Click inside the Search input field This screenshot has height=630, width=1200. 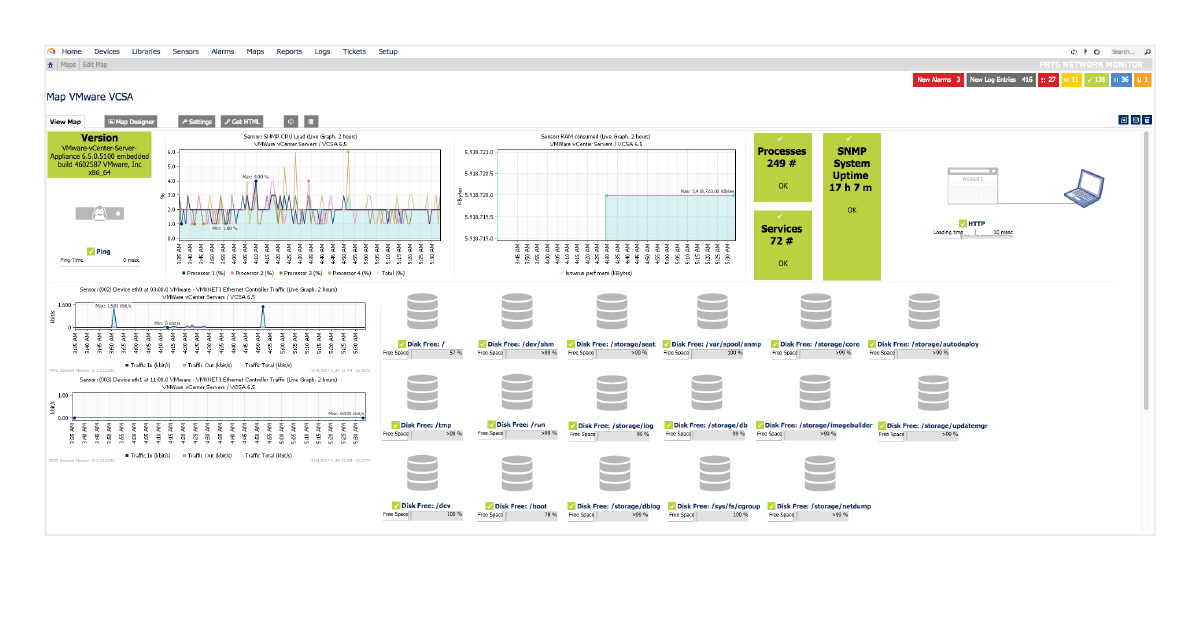1125,51
